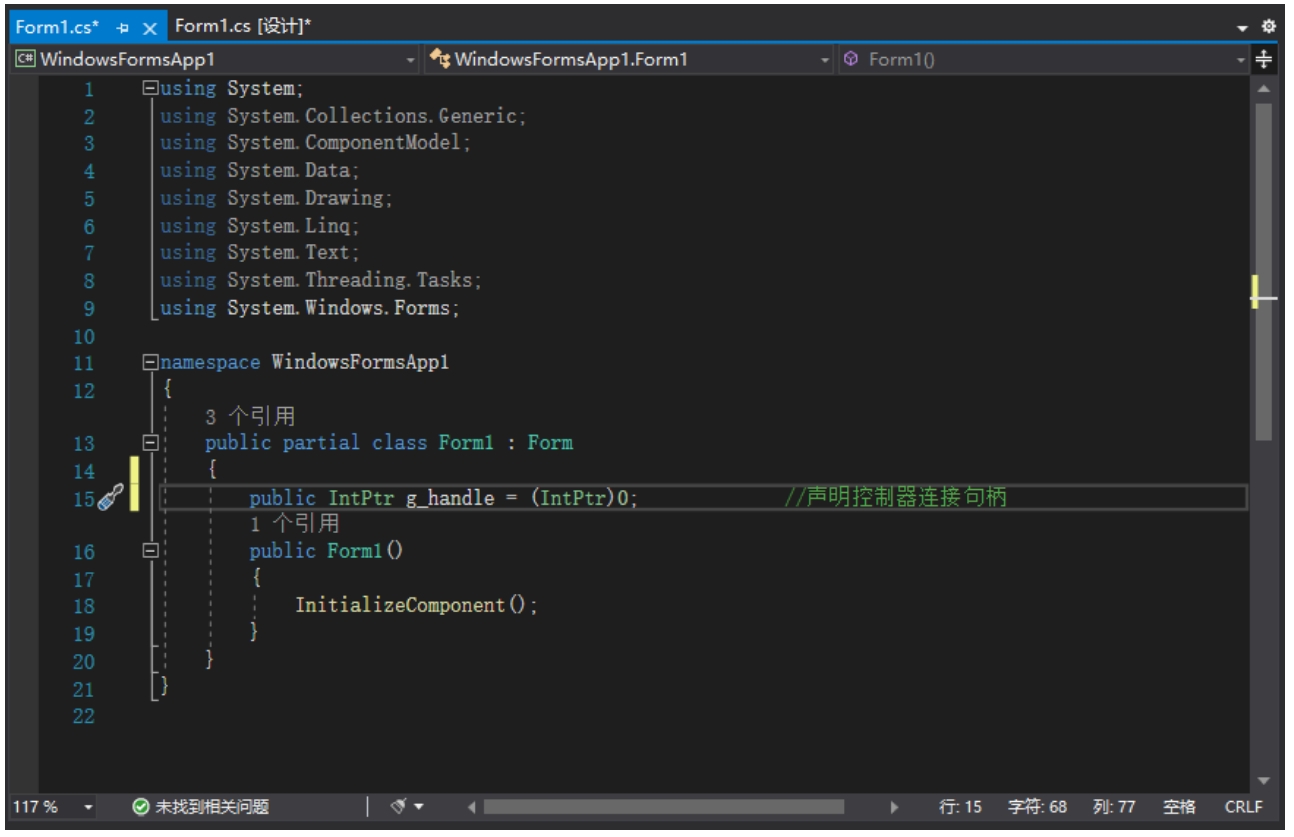Click line number 10 in the gutter
This screenshot has height=837, width=1294.
[83, 336]
